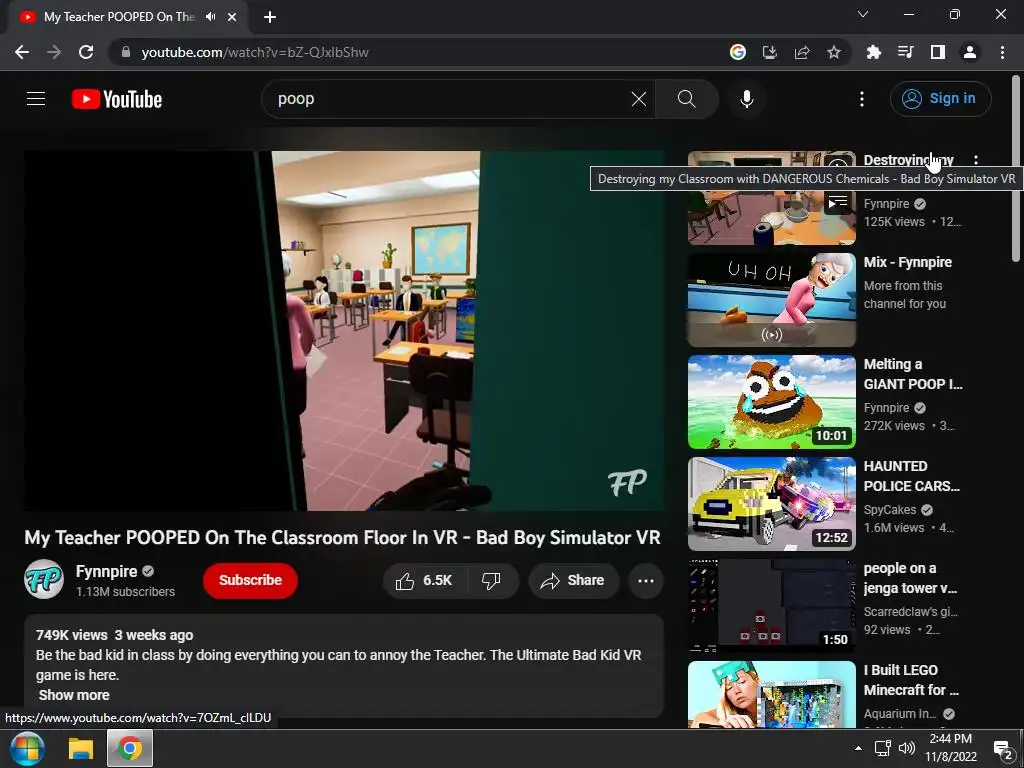Open 'Mix - Fynnpire' title link
The width and height of the screenshot is (1024, 768).
[x=908, y=263]
